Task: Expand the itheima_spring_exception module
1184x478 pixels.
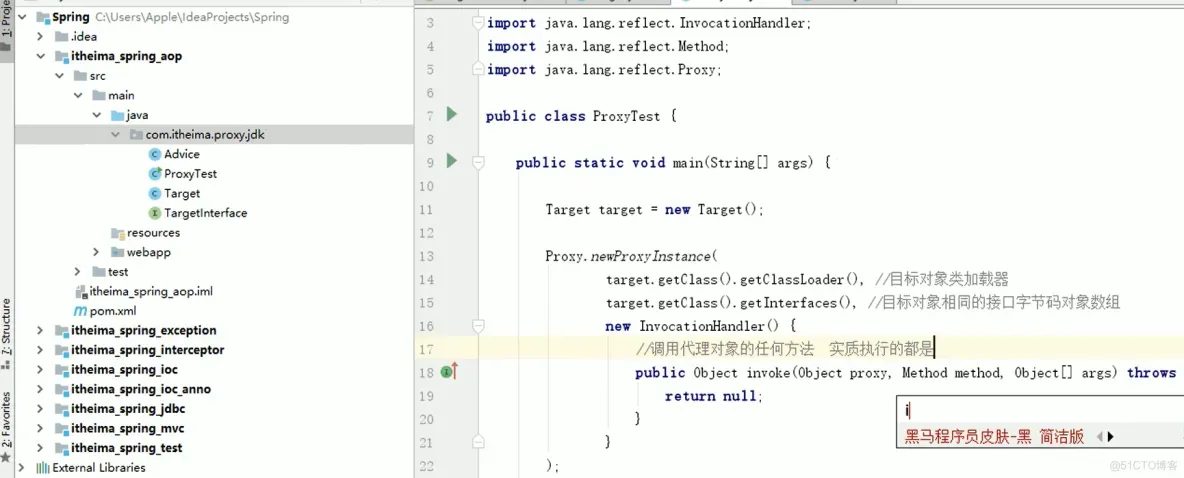Action: pos(40,331)
